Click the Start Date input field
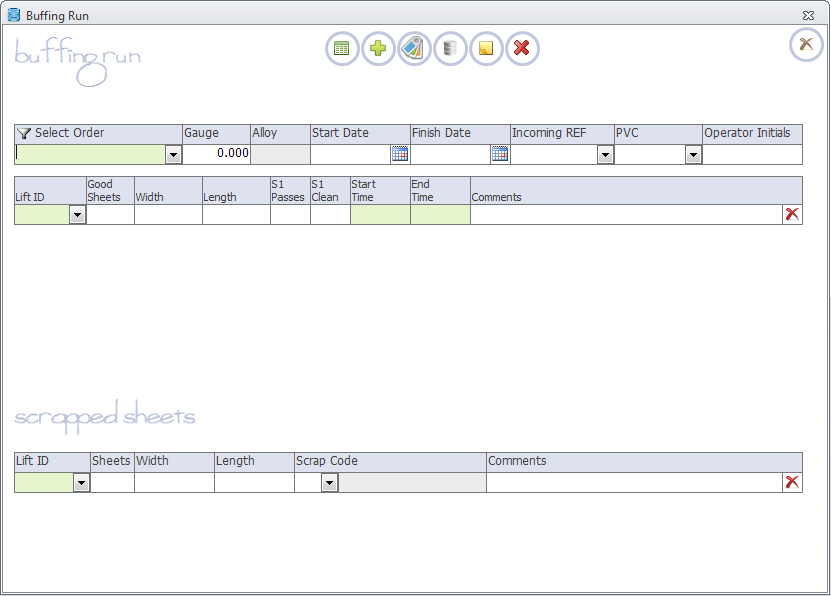The width and height of the screenshot is (831, 596). point(351,155)
